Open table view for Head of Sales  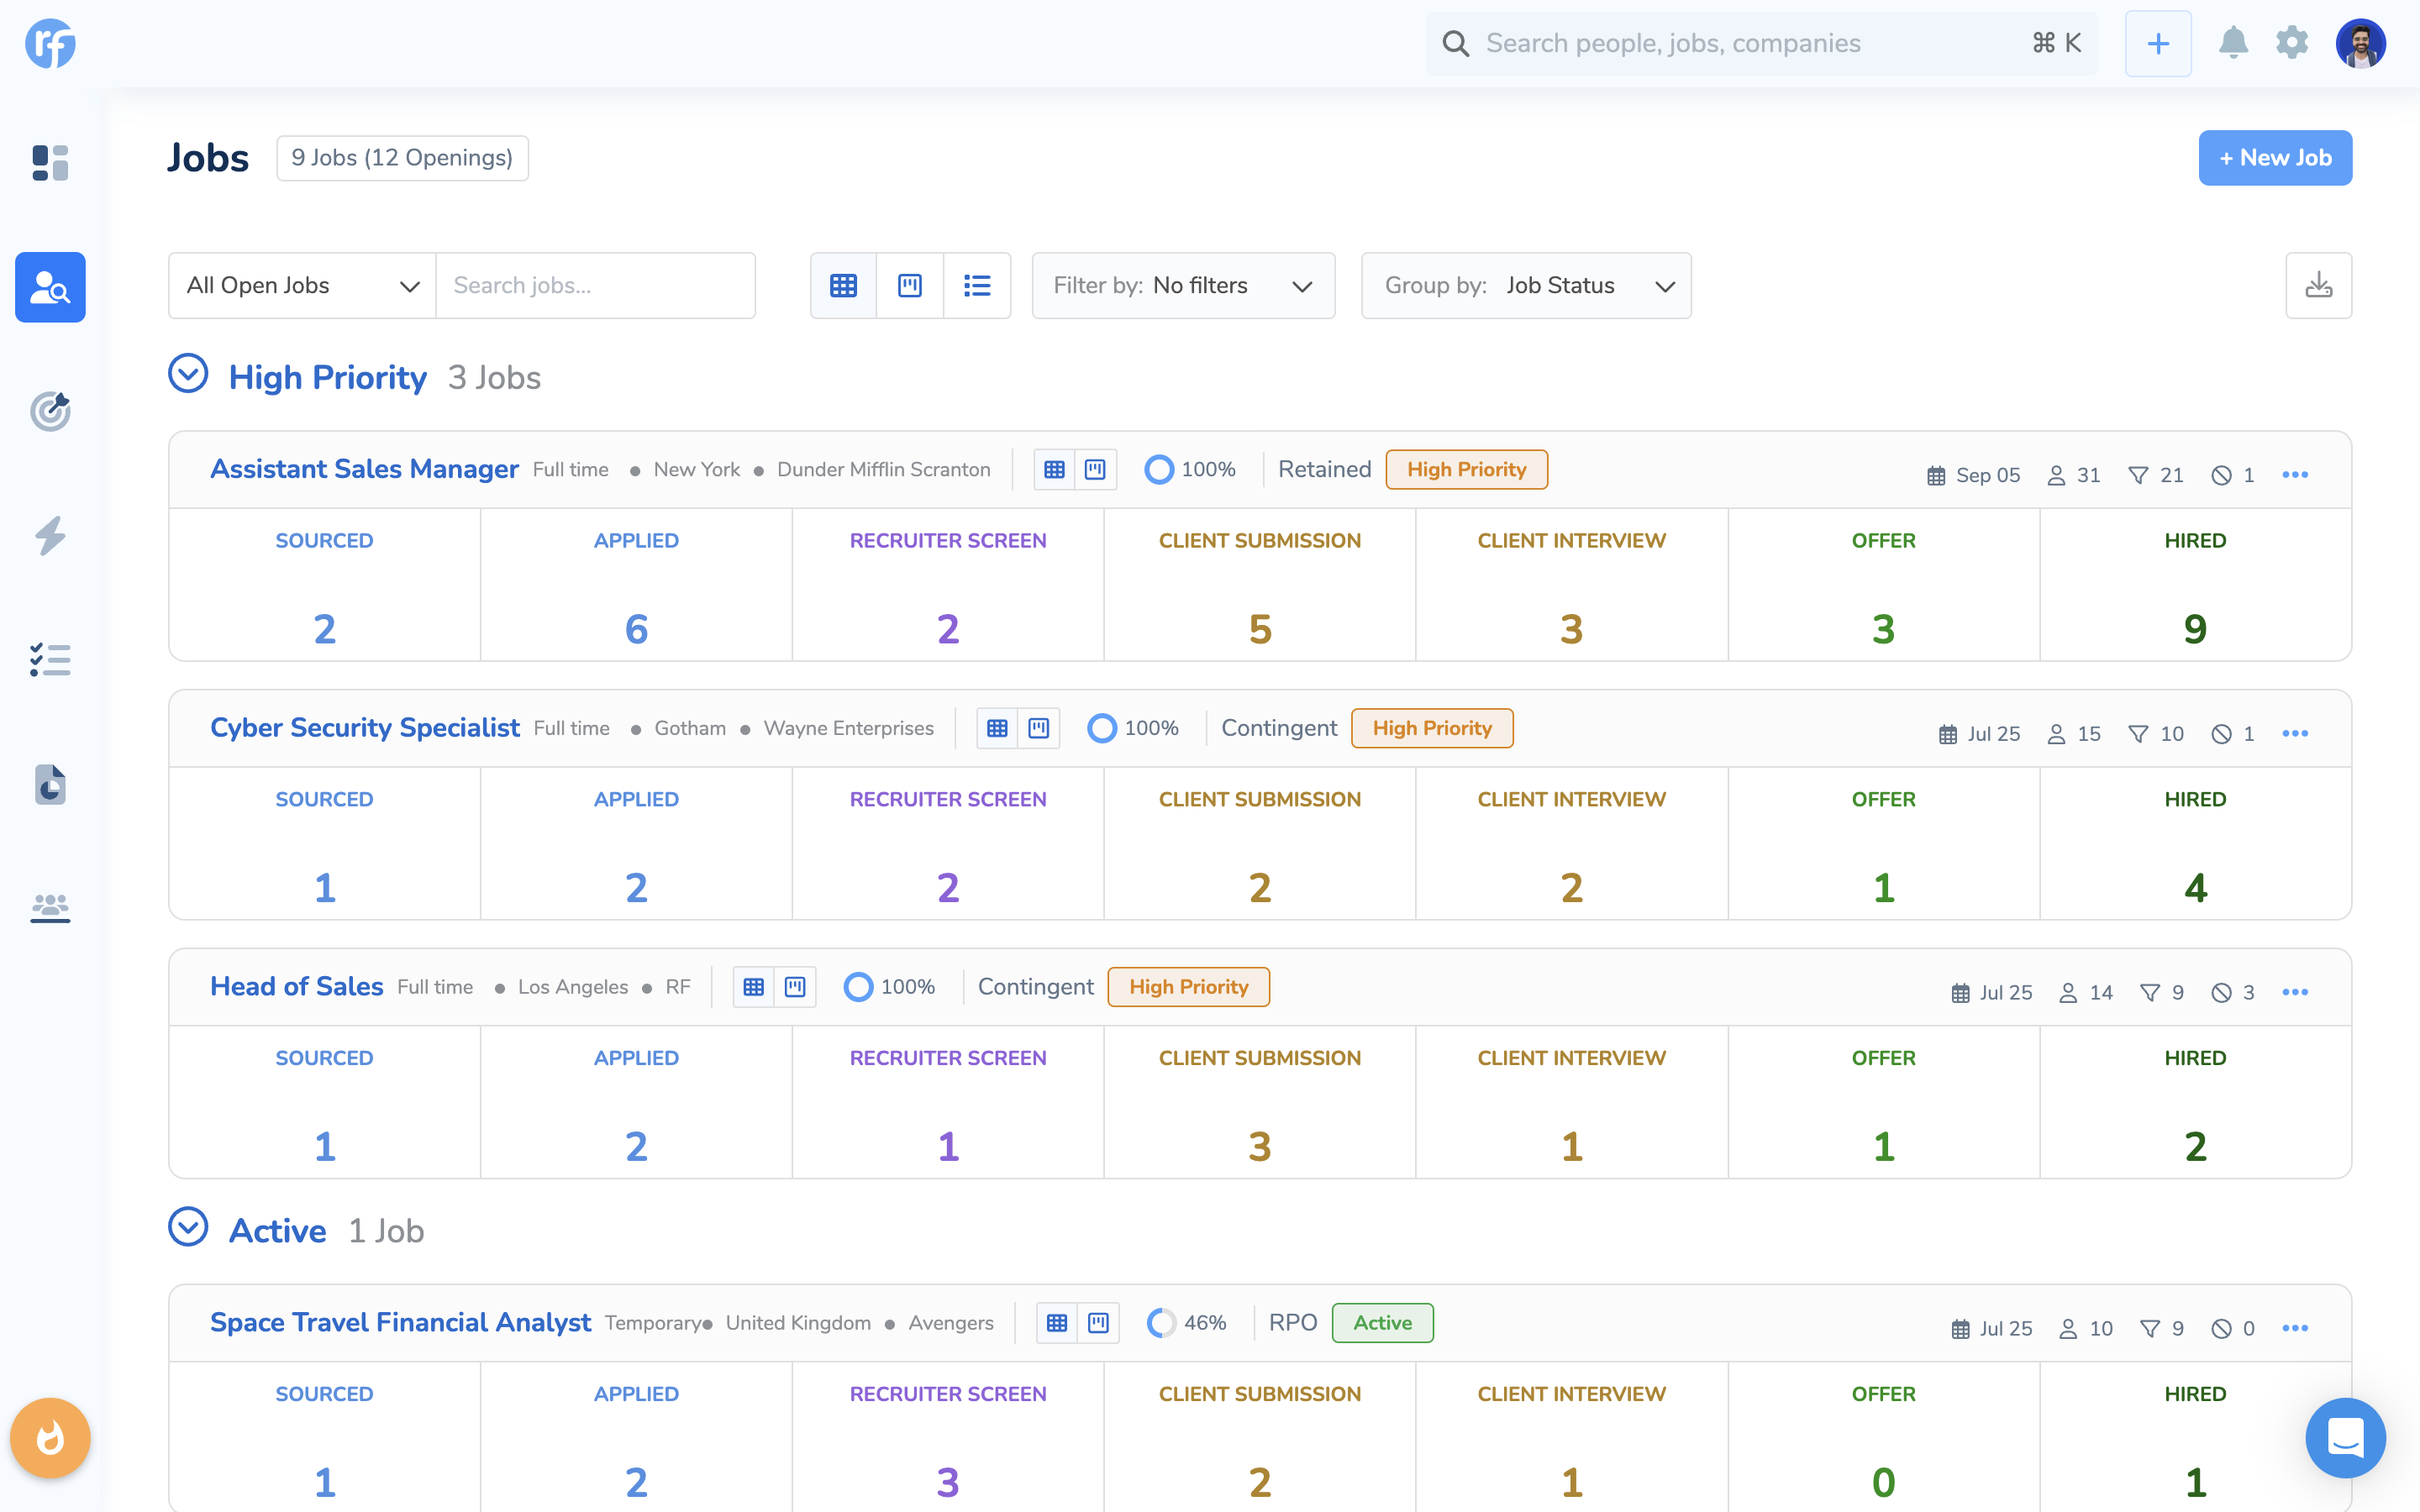coord(754,988)
